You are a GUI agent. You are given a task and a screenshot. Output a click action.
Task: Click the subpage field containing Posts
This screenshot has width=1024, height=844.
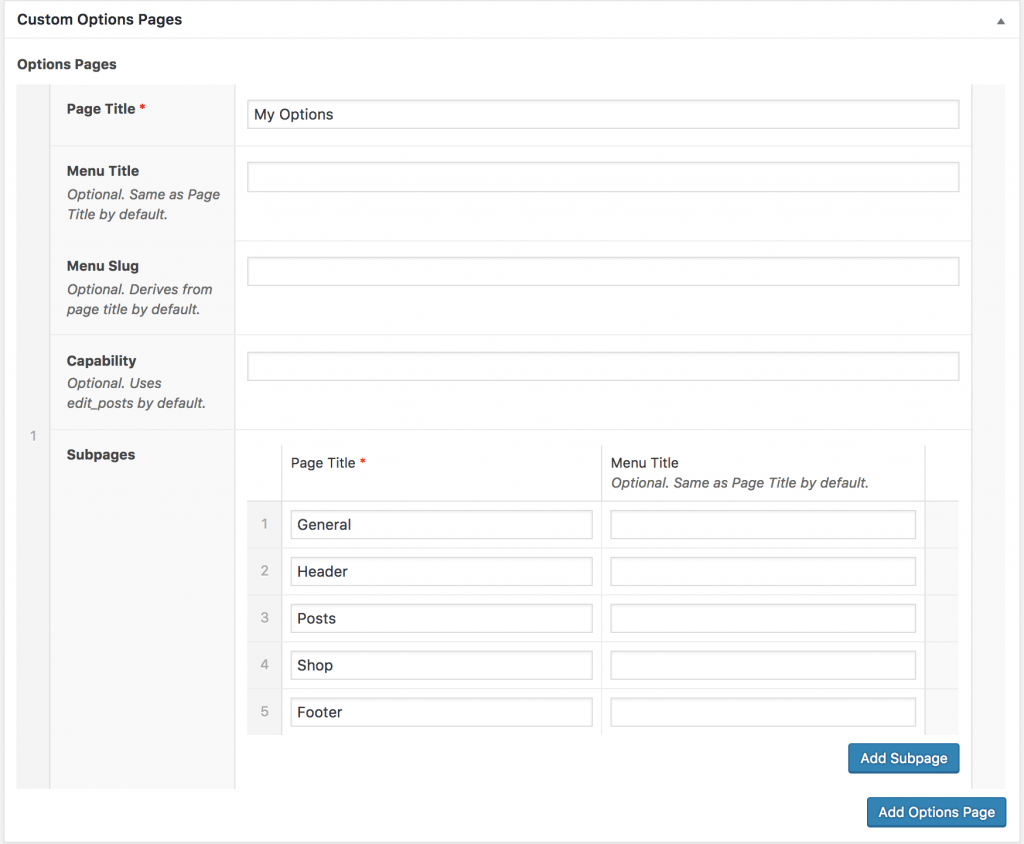(x=441, y=619)
